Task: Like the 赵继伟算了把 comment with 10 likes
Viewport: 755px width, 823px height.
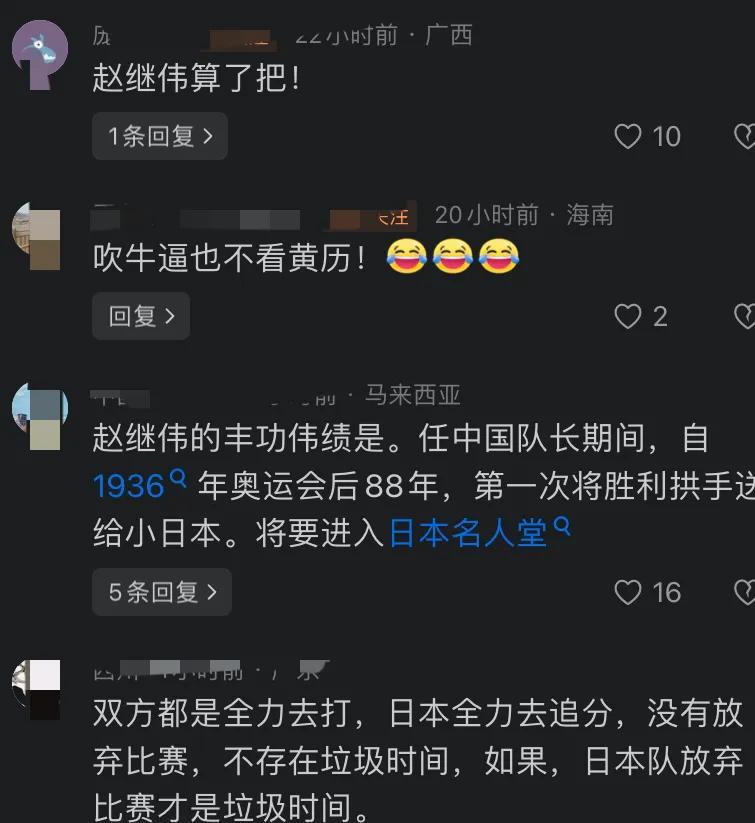Action: [628, 136]
